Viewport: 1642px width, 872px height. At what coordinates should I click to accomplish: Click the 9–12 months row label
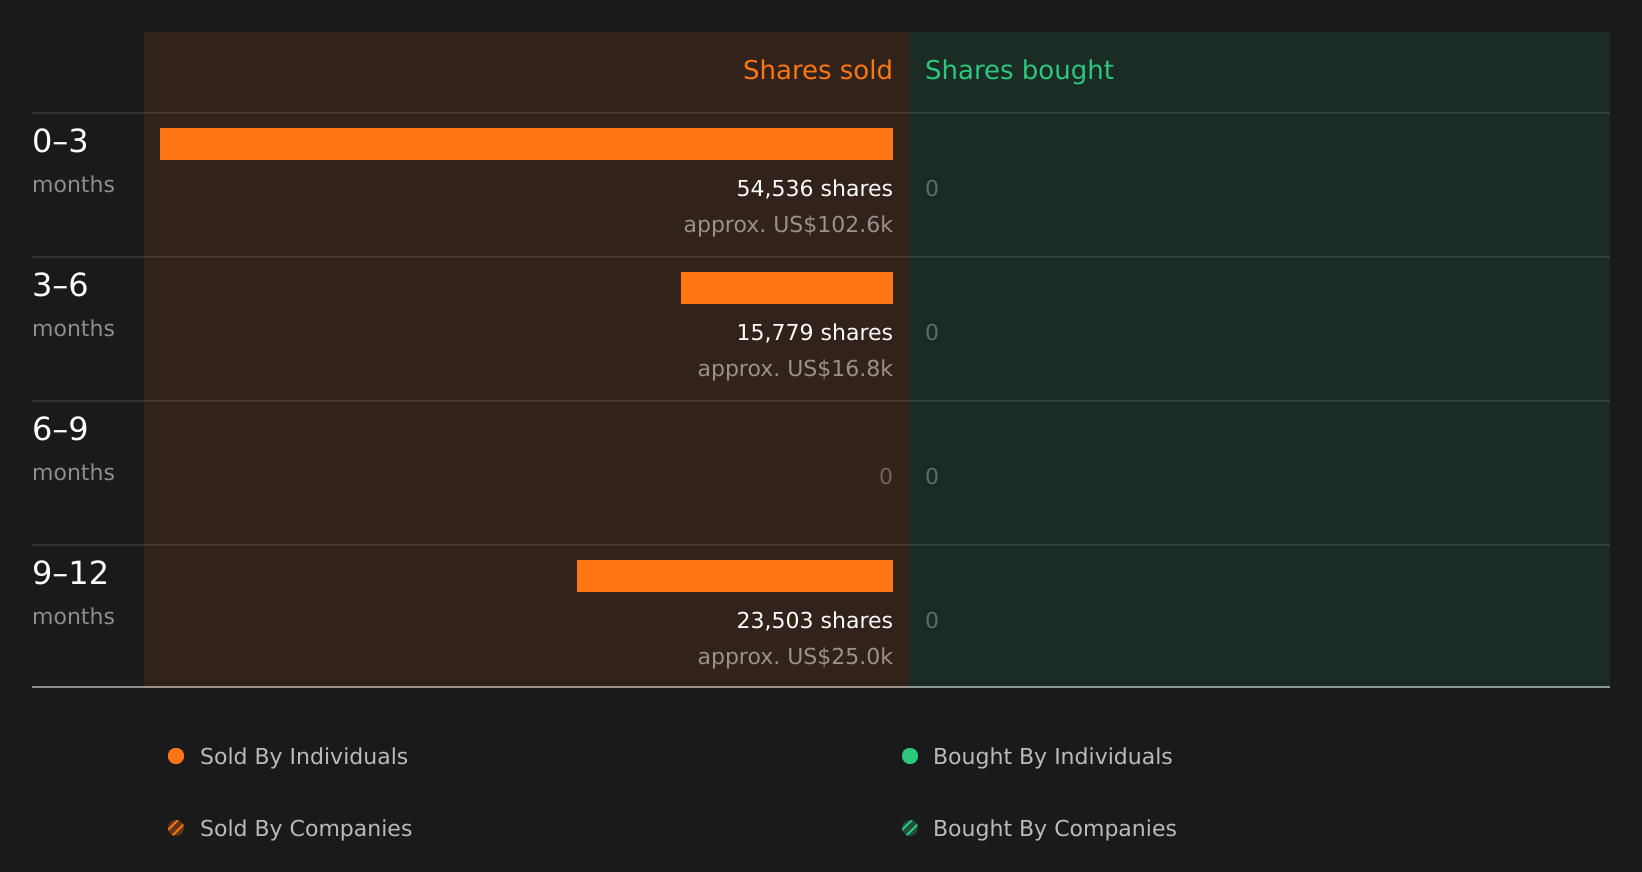click(73, 593)
